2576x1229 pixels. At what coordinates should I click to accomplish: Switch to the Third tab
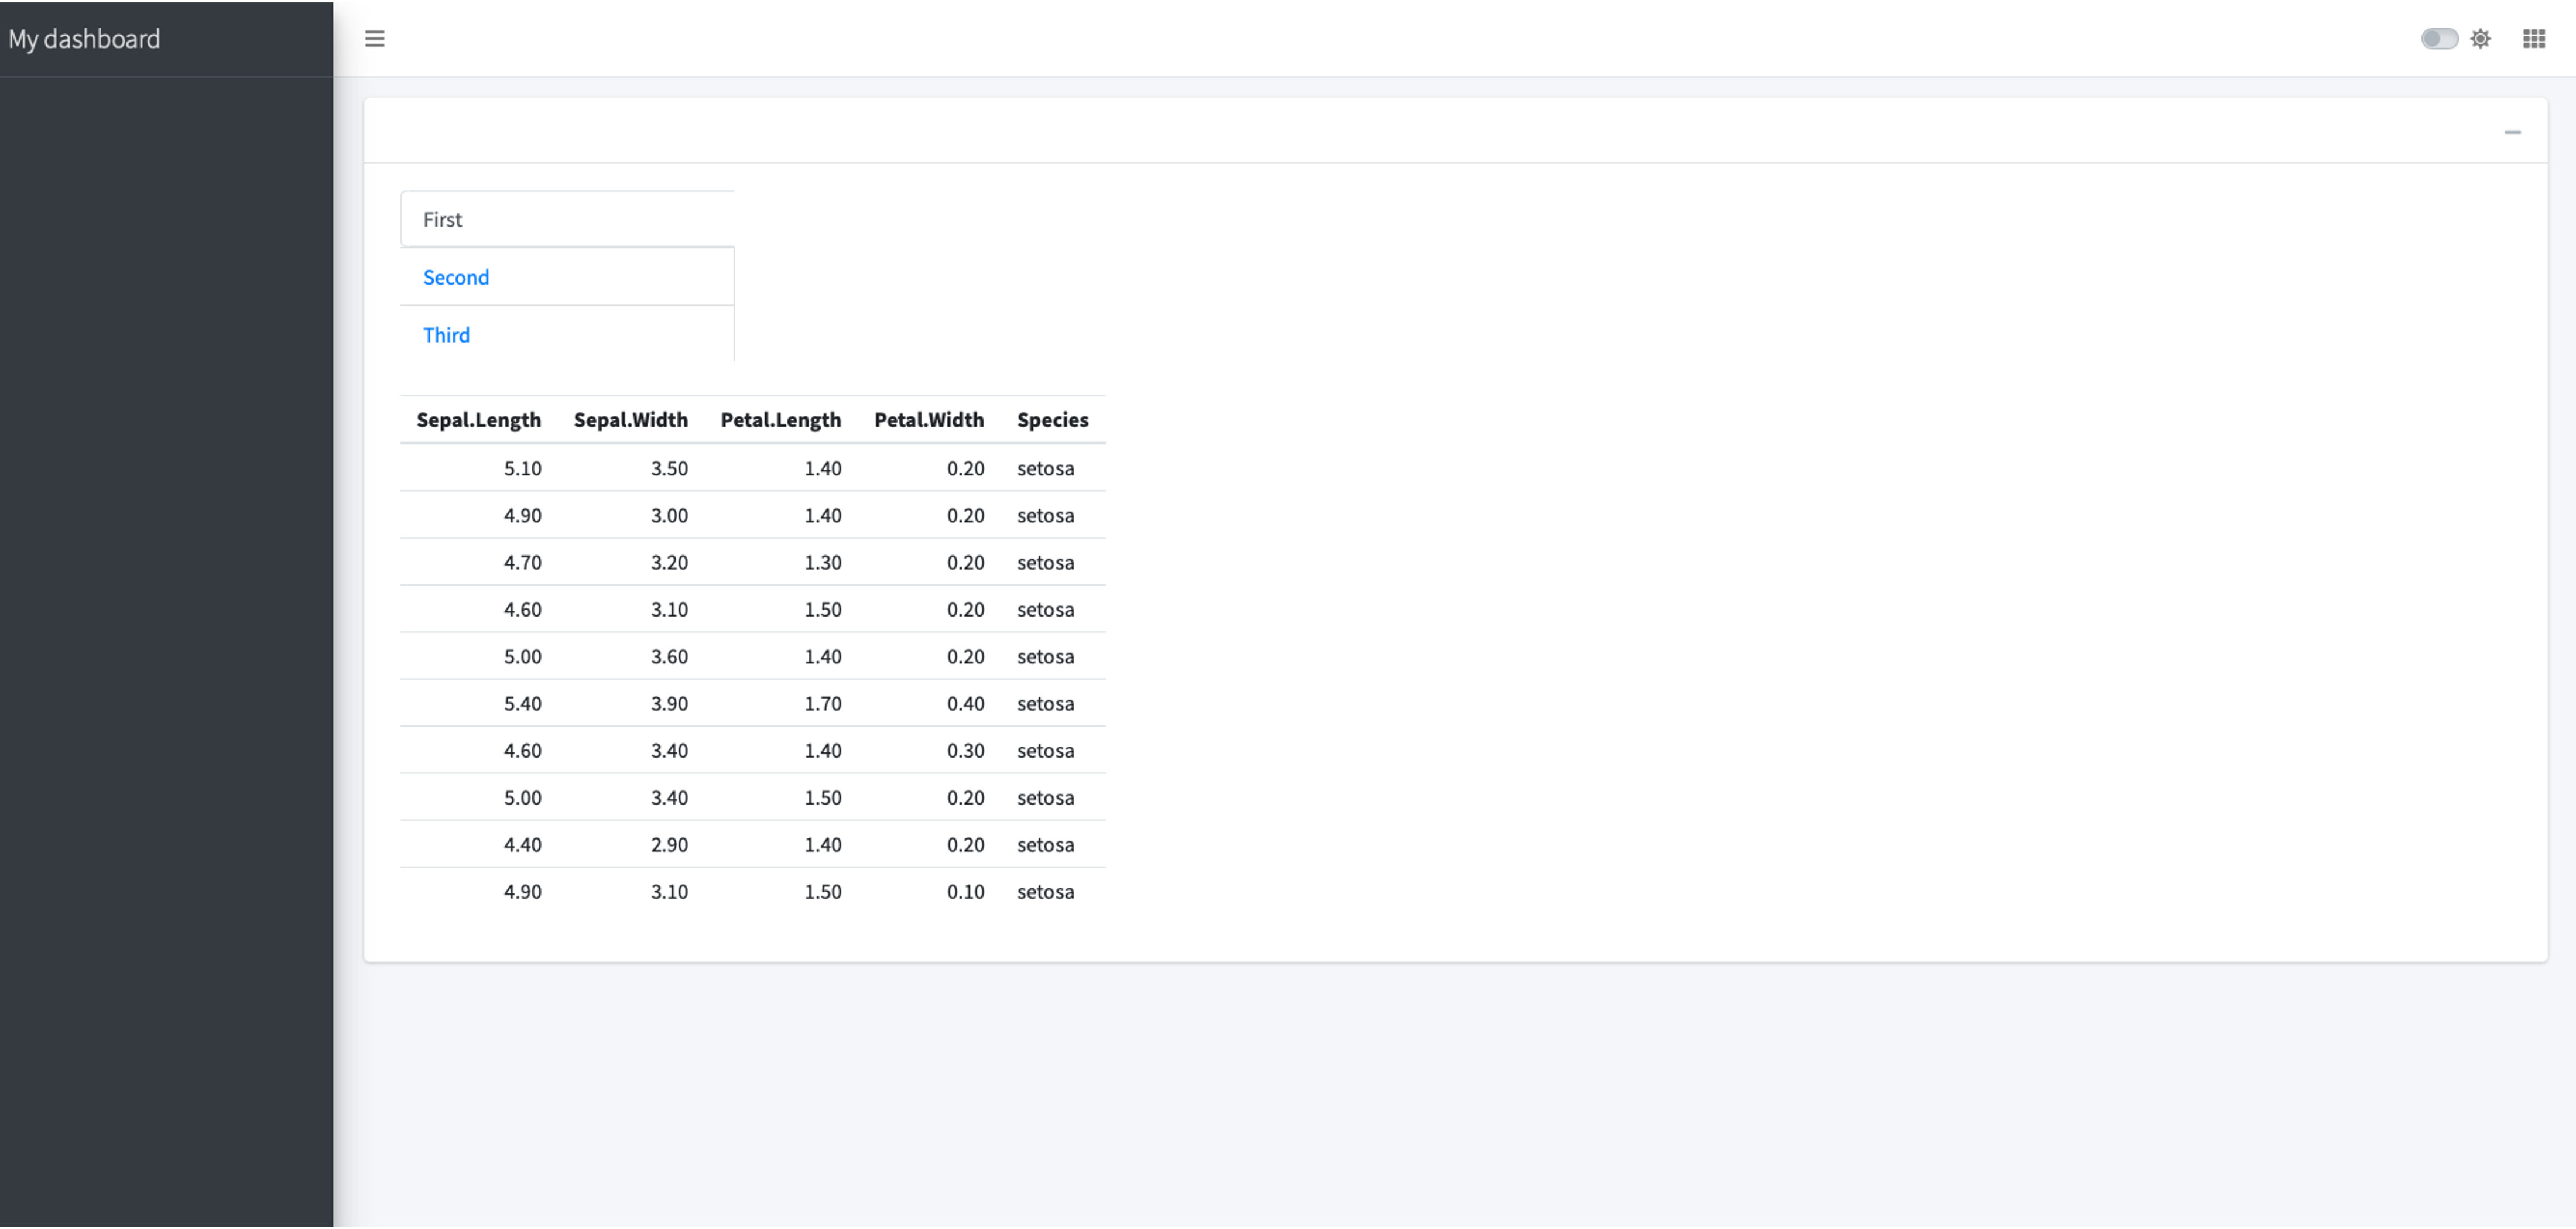coord(446,335)
